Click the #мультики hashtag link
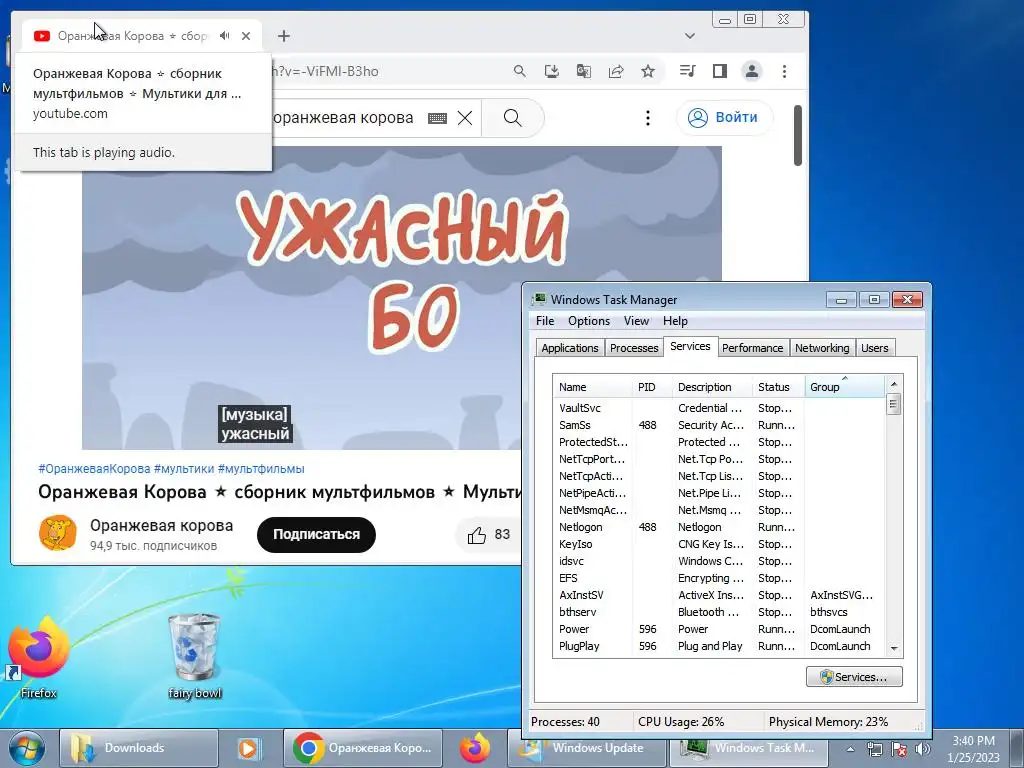 click(184, 469)
